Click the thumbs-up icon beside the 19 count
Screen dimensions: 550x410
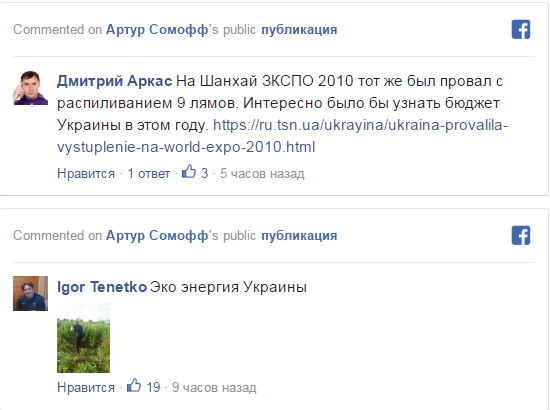[134, 386]
